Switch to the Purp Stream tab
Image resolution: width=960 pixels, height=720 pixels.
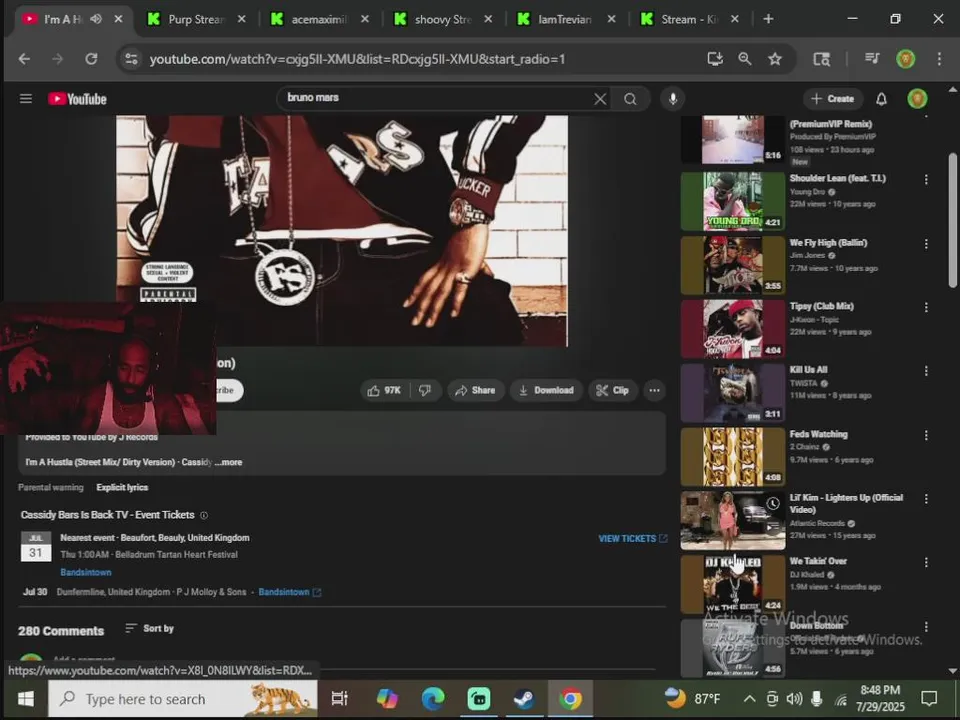195,19
